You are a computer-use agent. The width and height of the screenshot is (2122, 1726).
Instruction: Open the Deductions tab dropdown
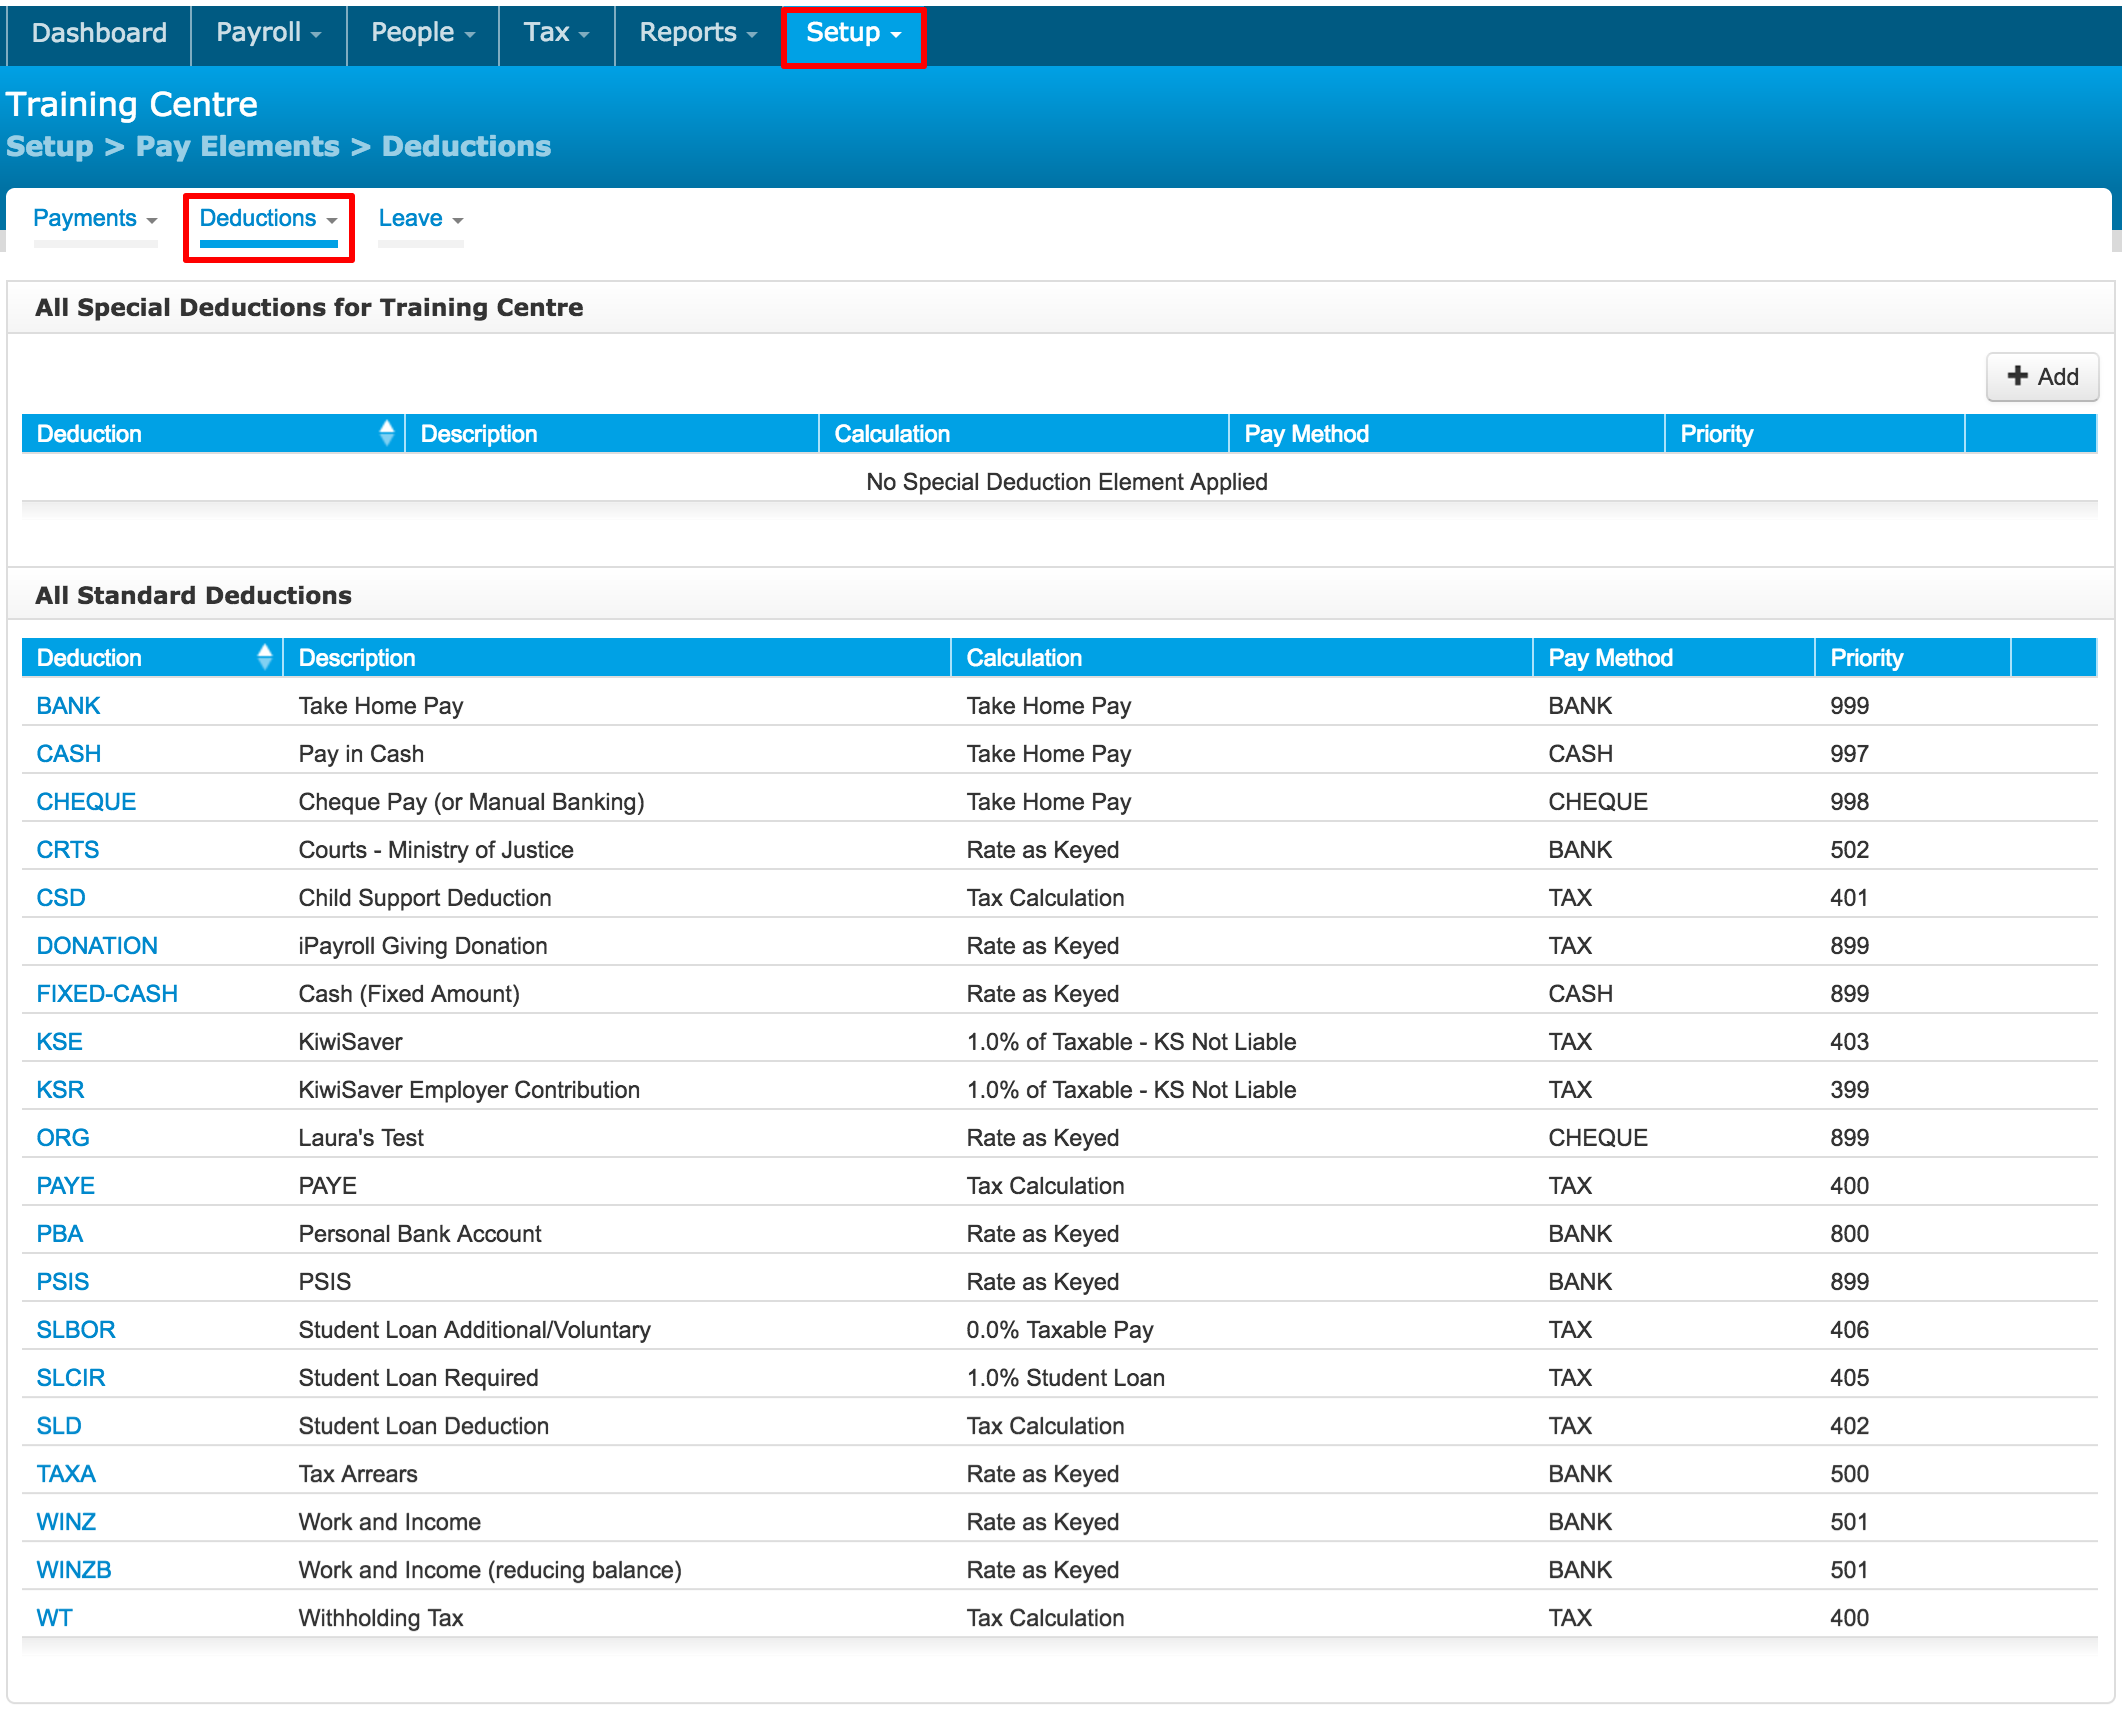pos(268,219)
